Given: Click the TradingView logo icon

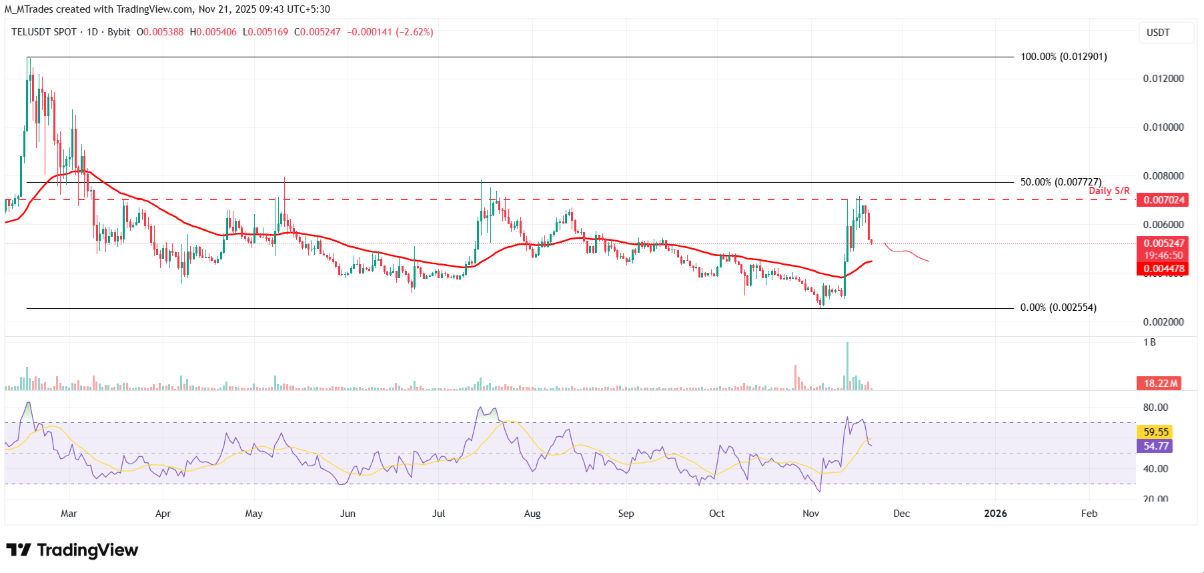Looking at the screenshot, I should [19, 550].
